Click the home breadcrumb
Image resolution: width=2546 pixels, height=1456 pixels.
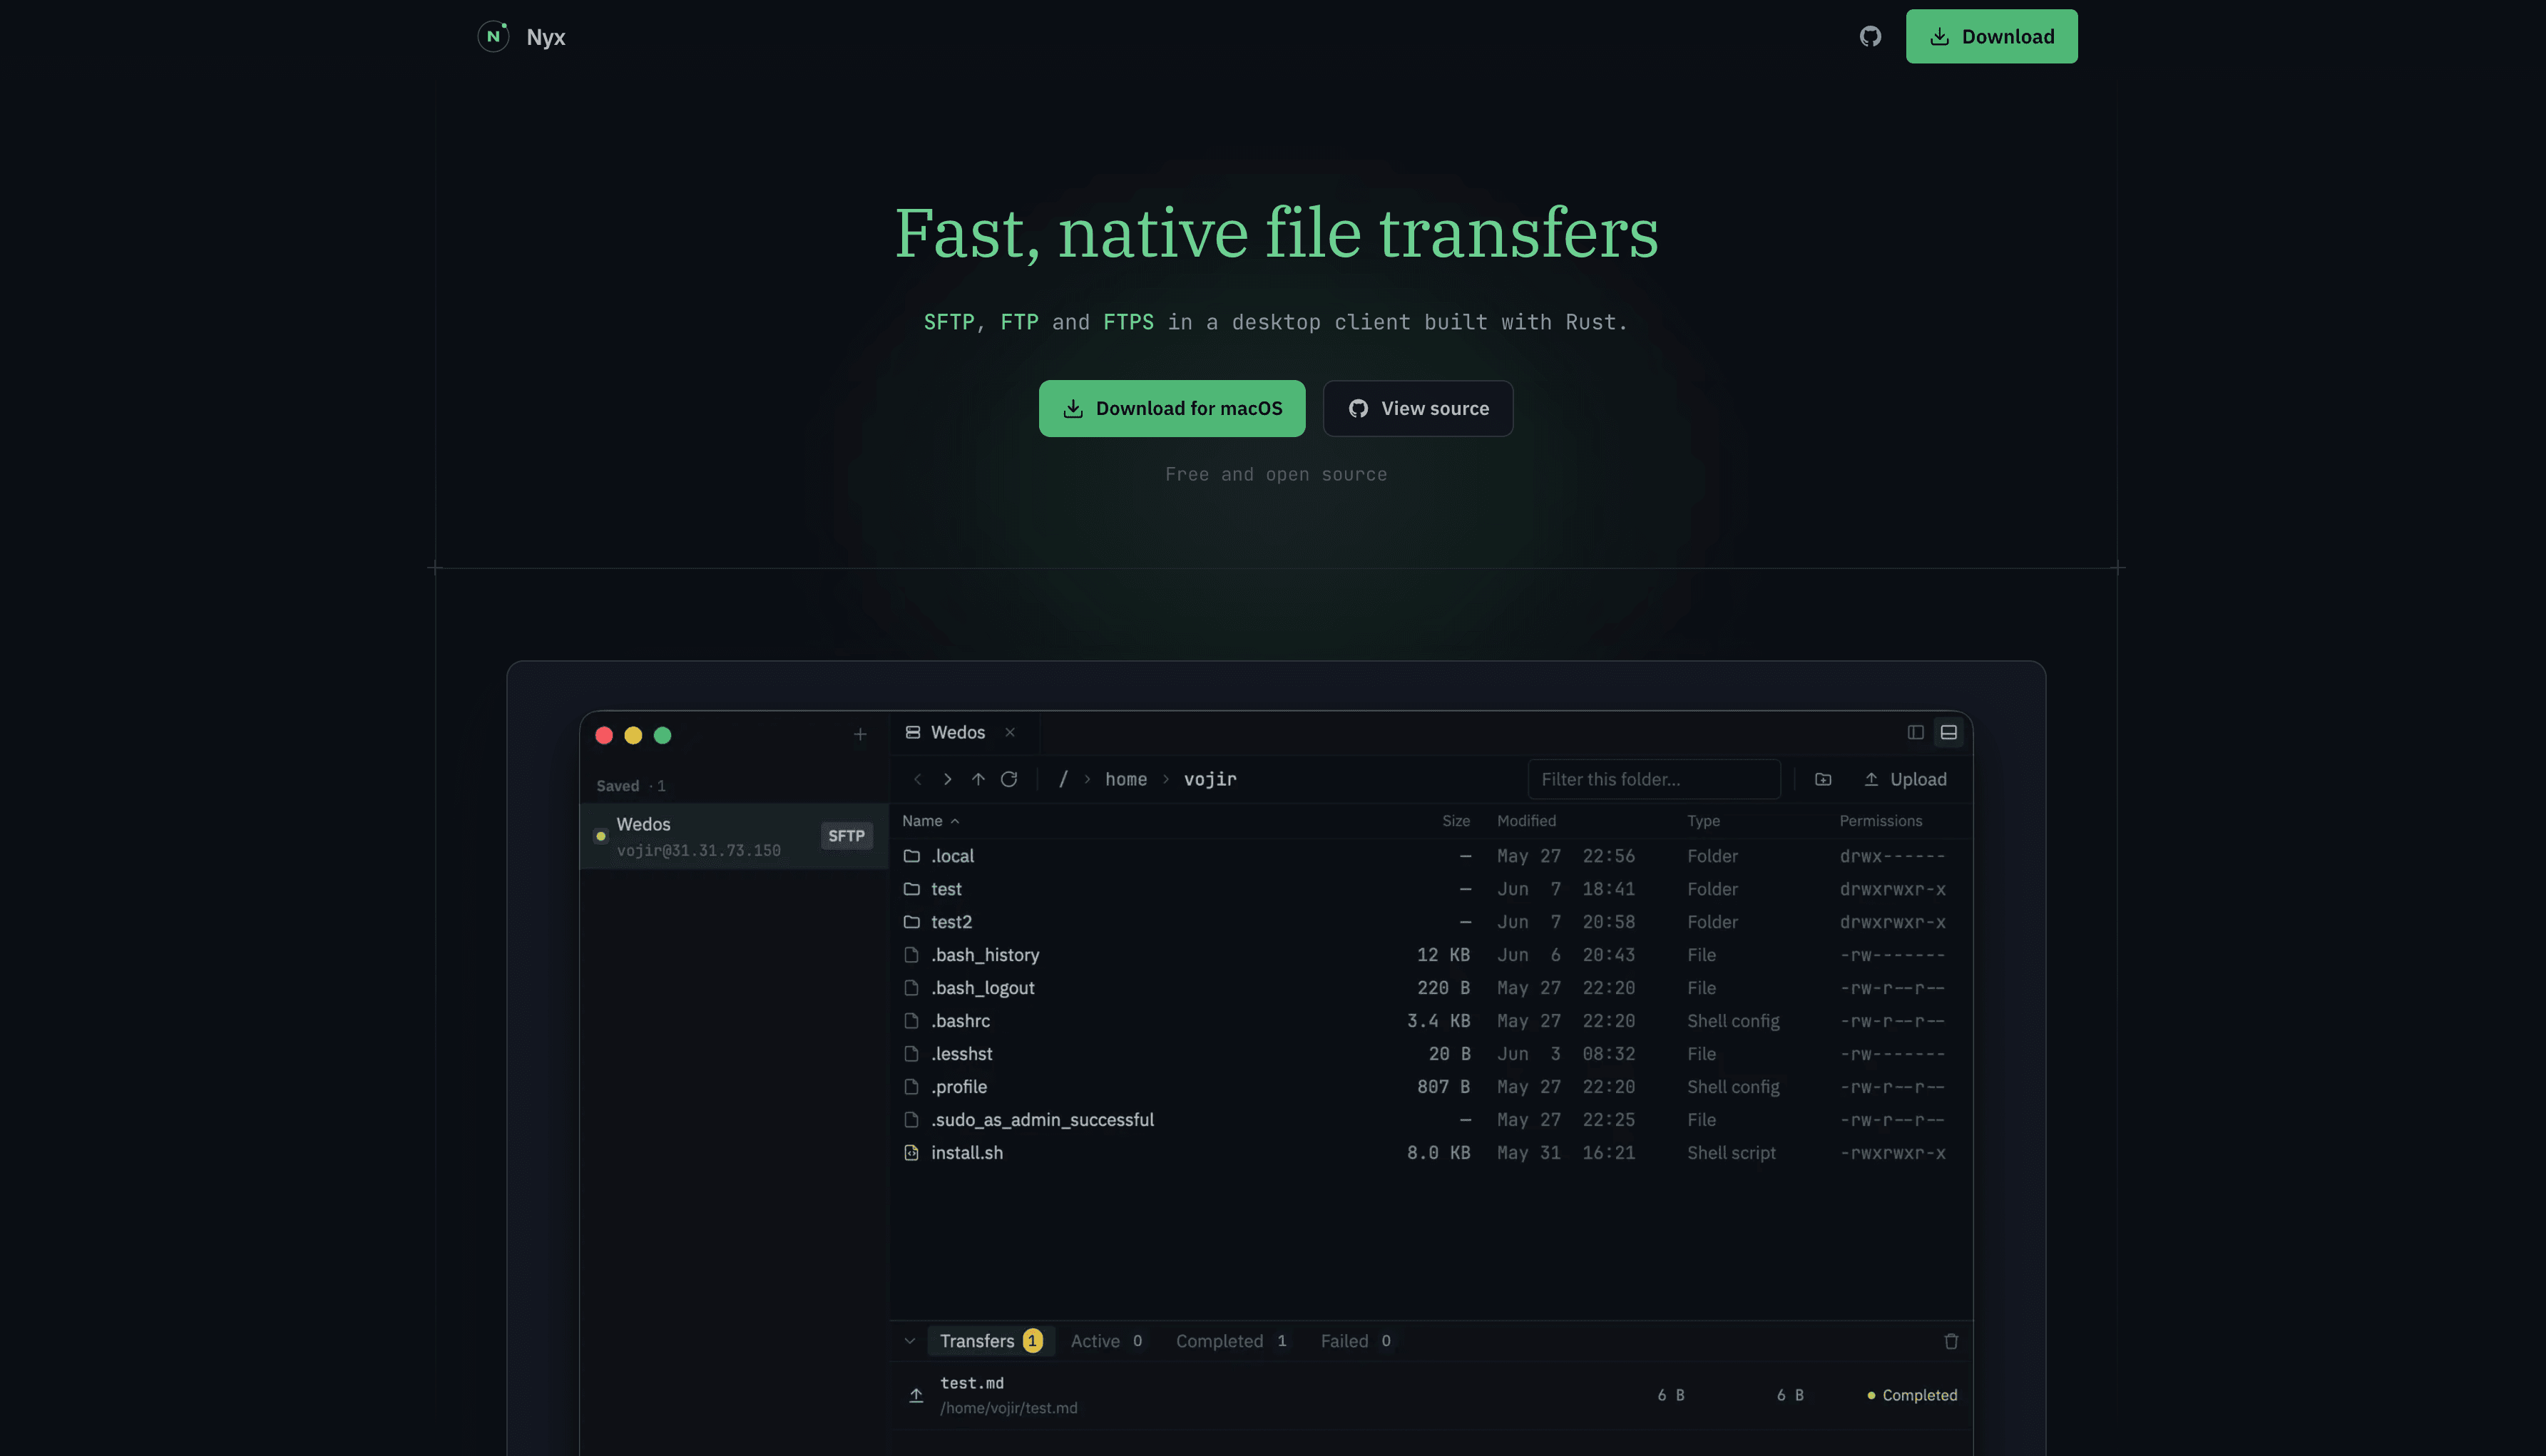click(x=1126, y=779)
